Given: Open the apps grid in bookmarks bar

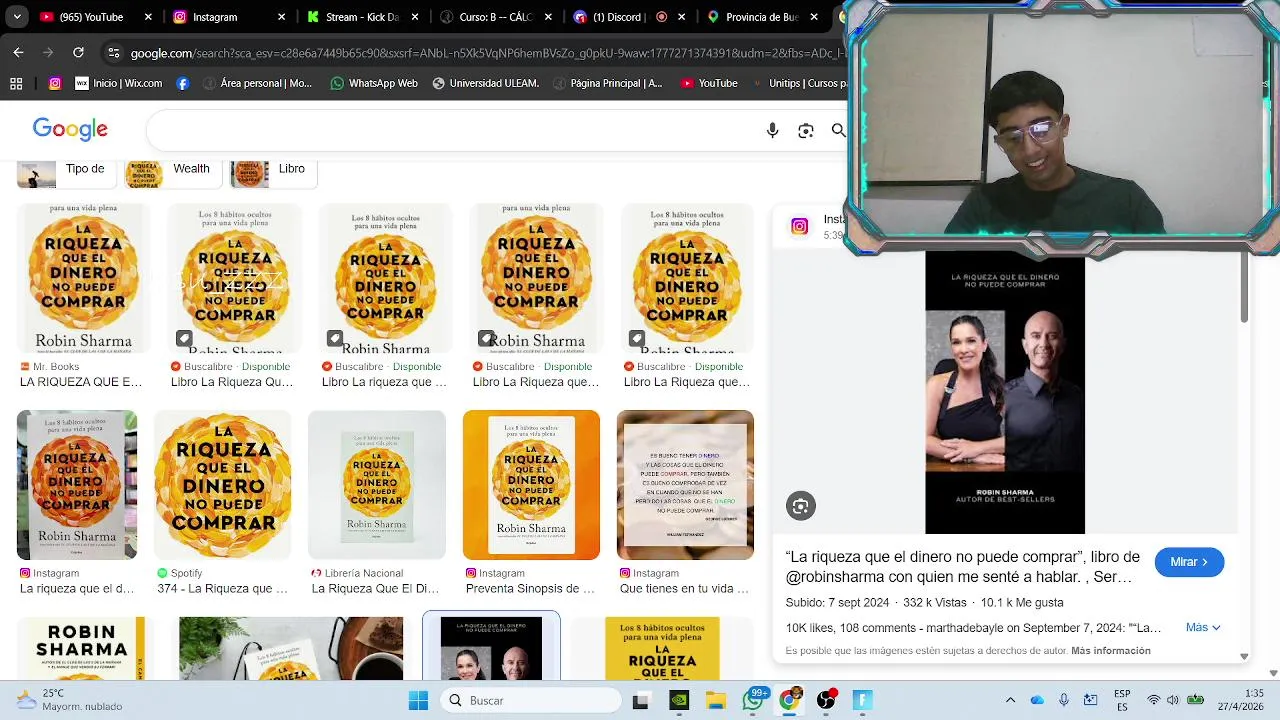Looking at the screenshot, I should [16, 84].
